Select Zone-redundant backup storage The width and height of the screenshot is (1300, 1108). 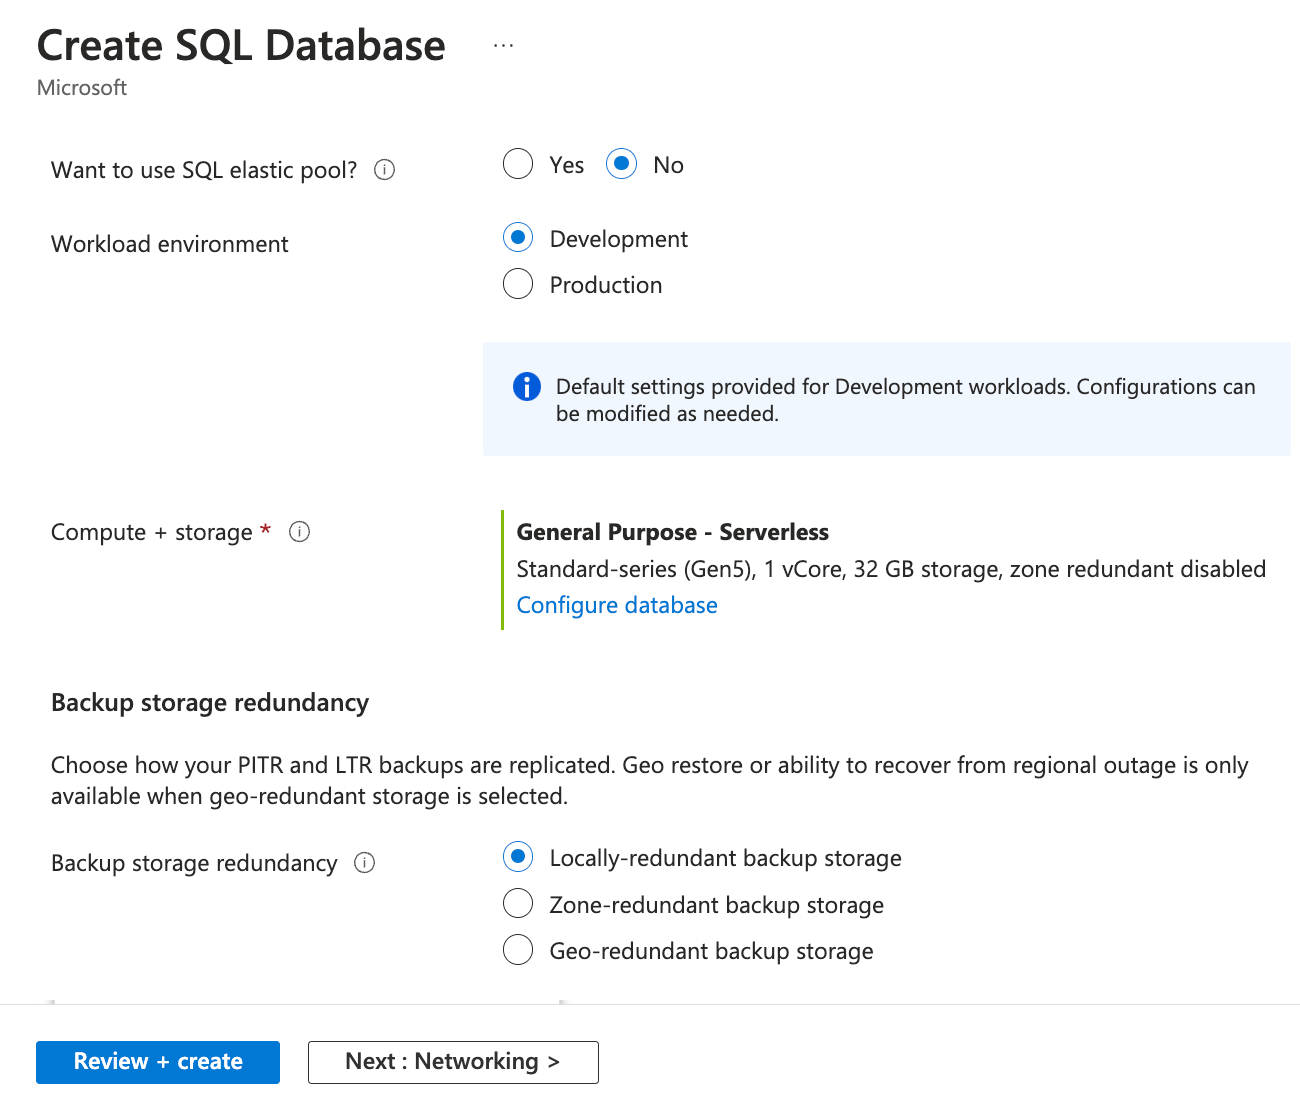pos(518,903)
